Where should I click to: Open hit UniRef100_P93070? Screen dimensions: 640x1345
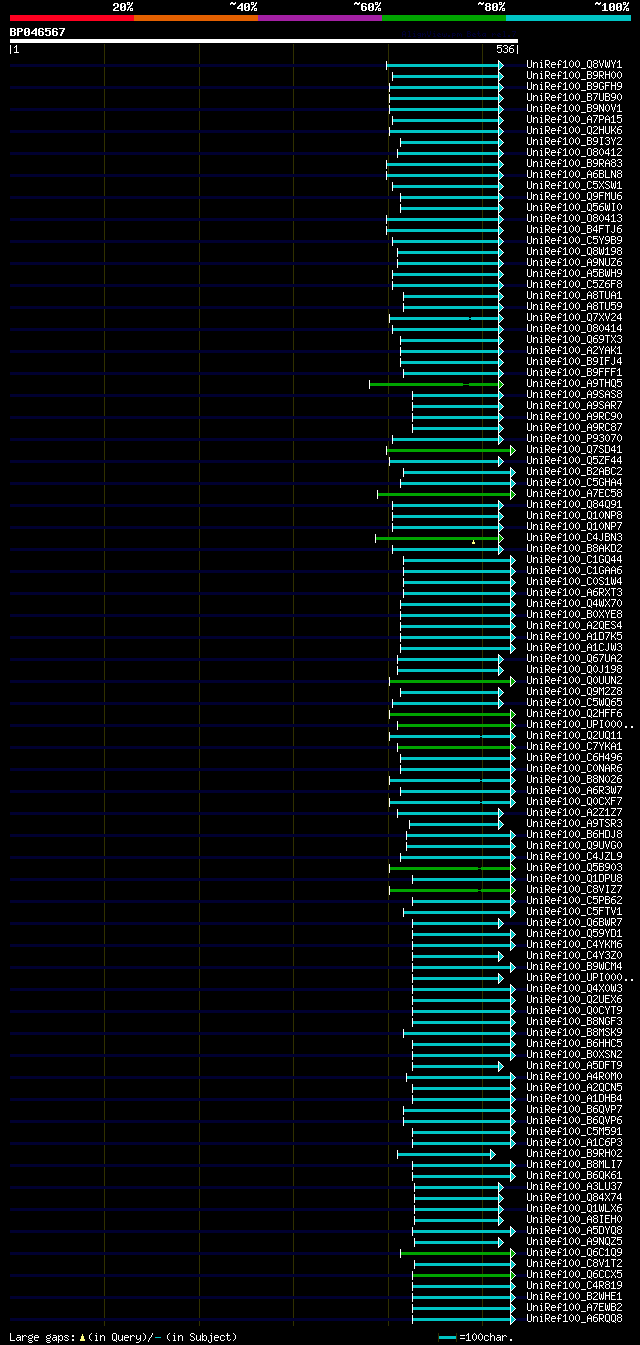coord(574,438)
